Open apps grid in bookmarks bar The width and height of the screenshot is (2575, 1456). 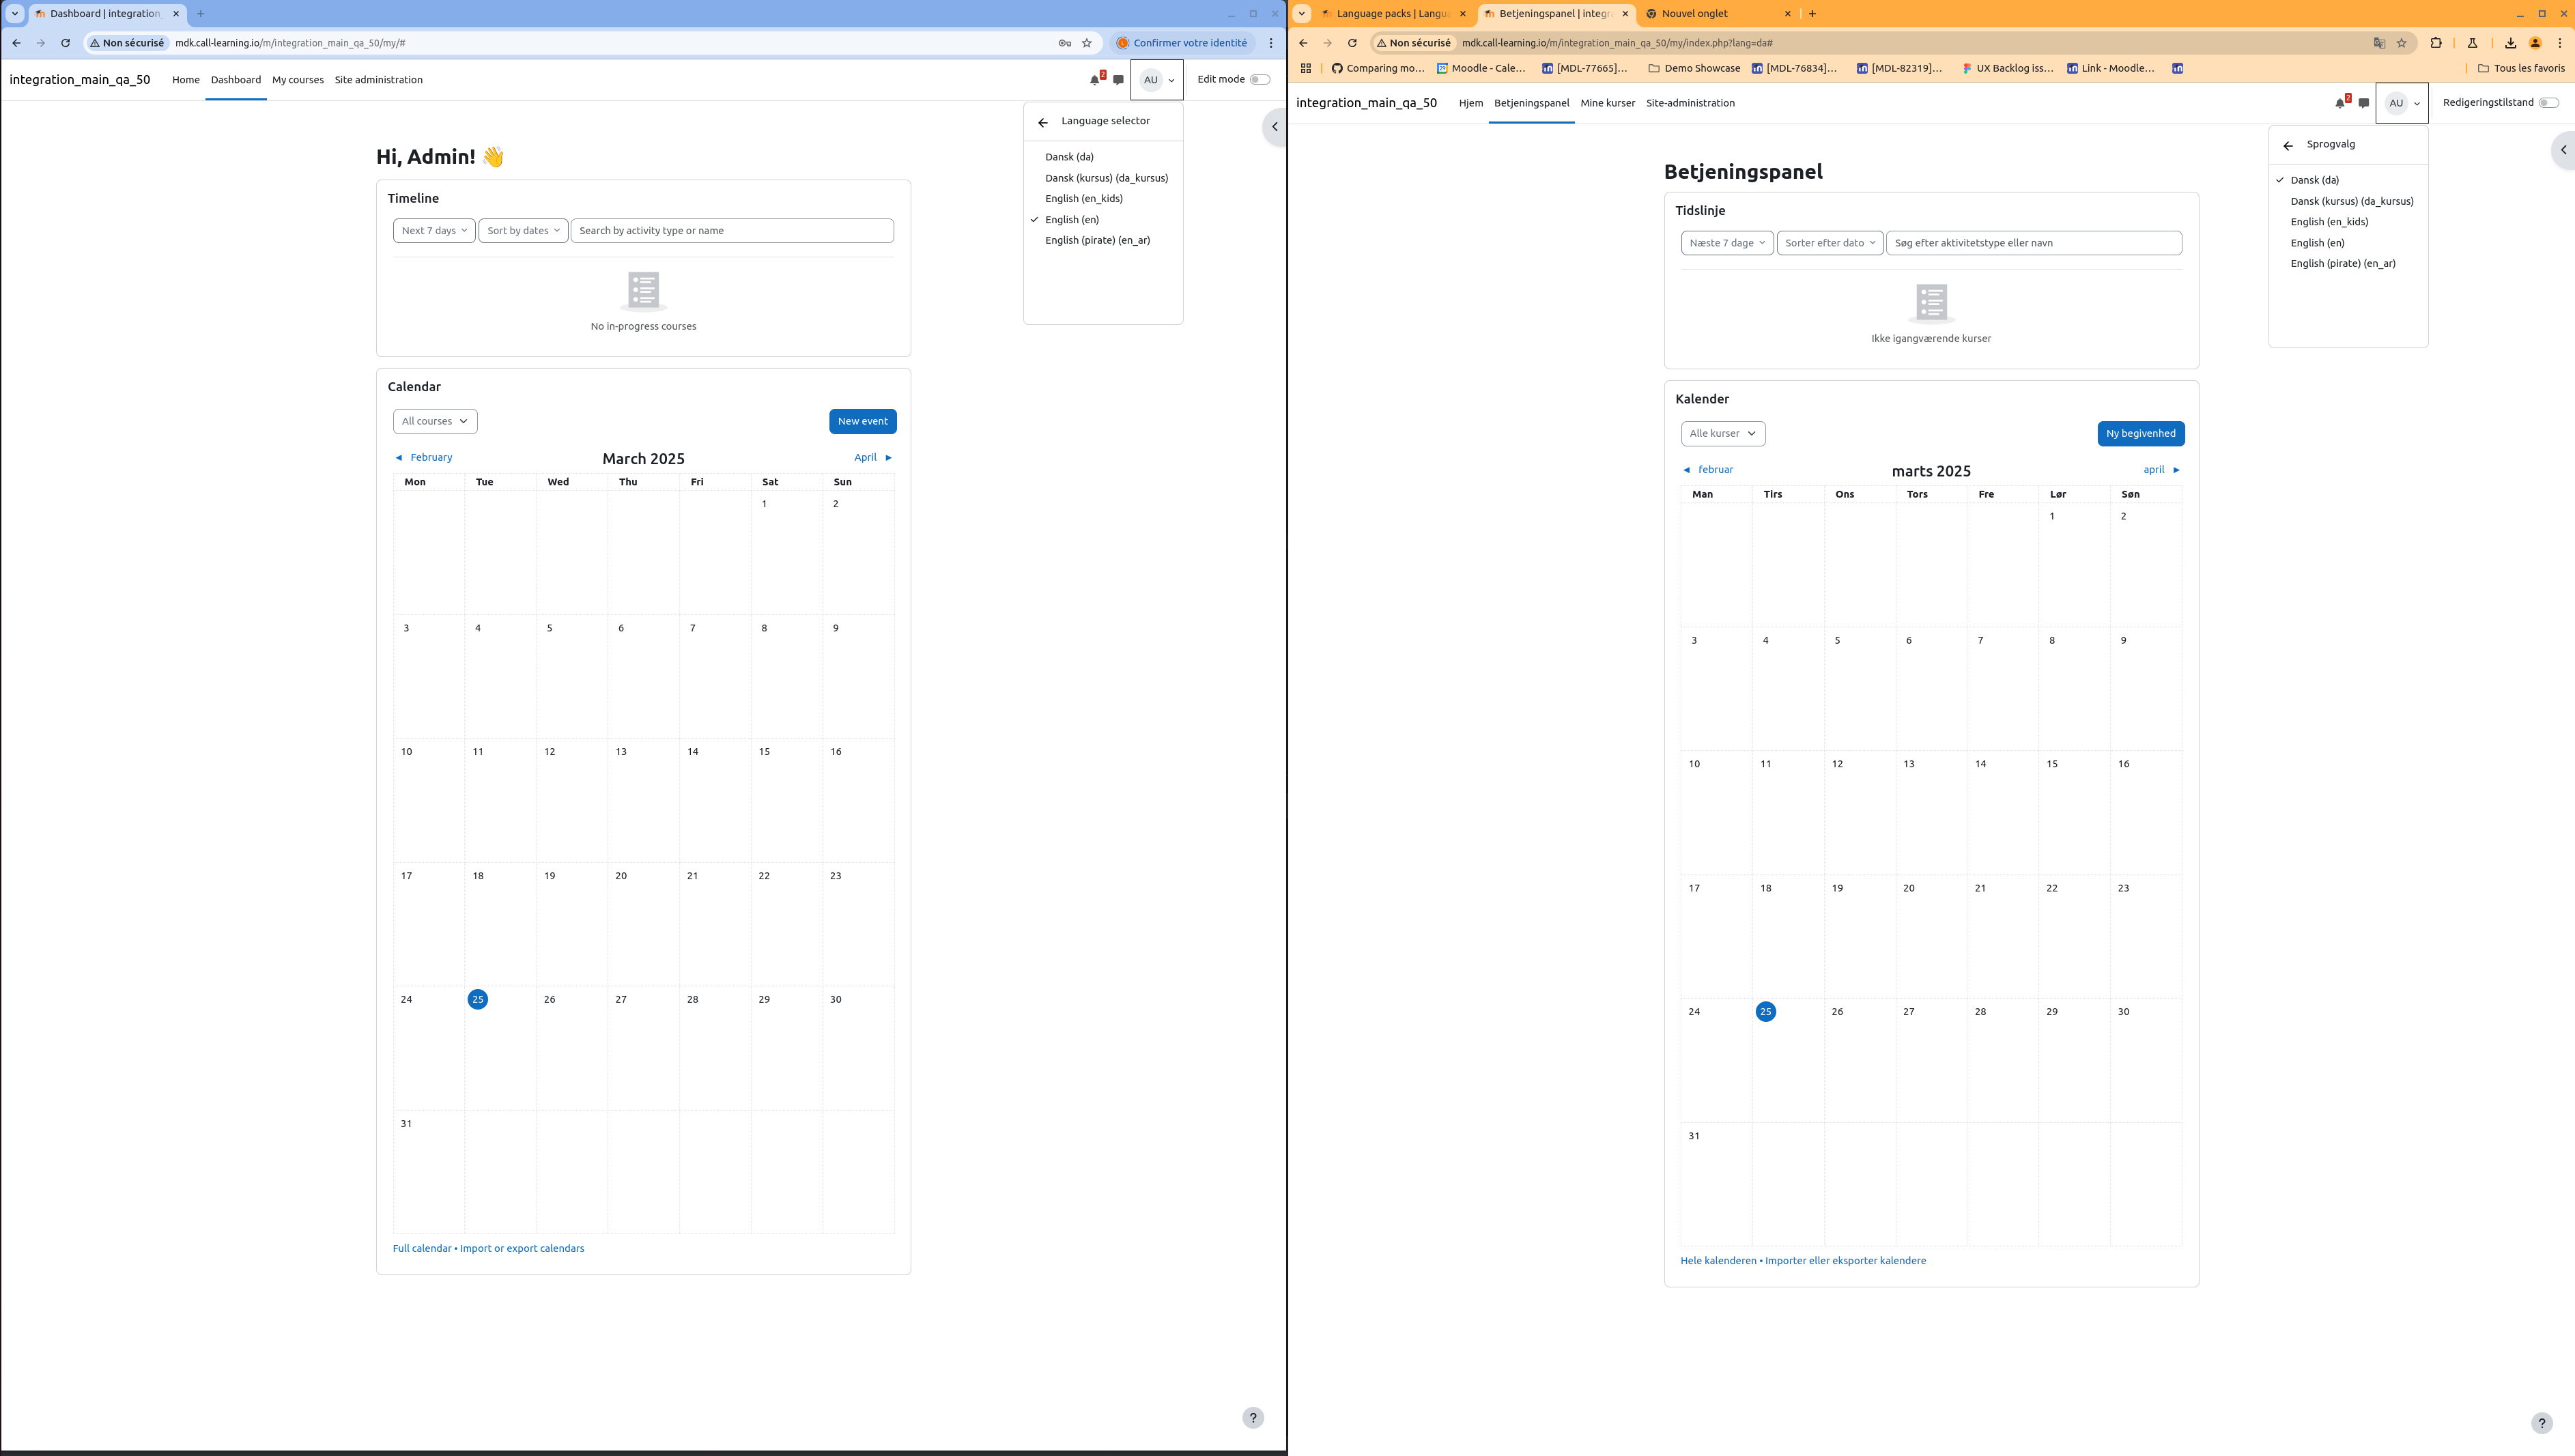click(1306, 68)
